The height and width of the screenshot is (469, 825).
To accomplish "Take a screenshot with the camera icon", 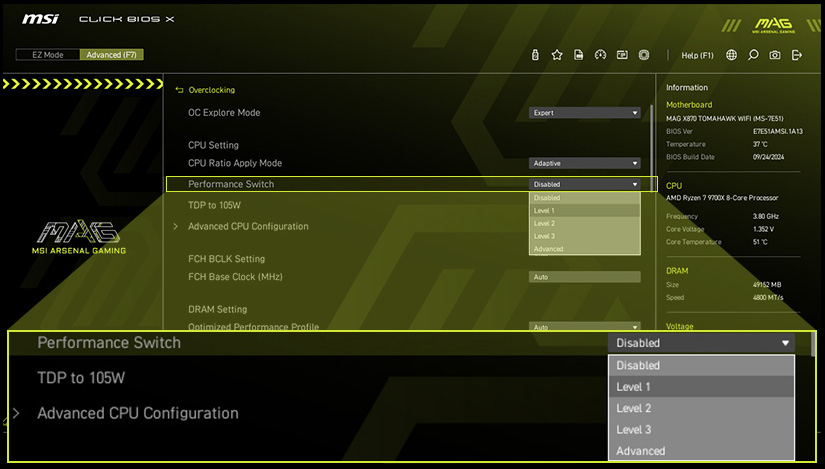I will click(775, 55).
